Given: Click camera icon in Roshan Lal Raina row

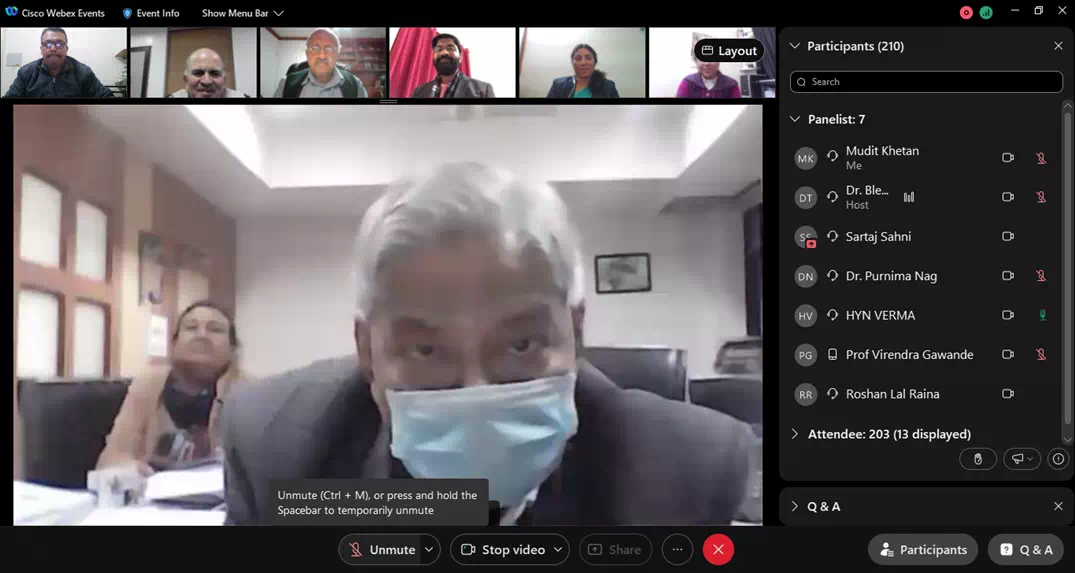Looking at the screenshot, I should tap(1008, 394).
